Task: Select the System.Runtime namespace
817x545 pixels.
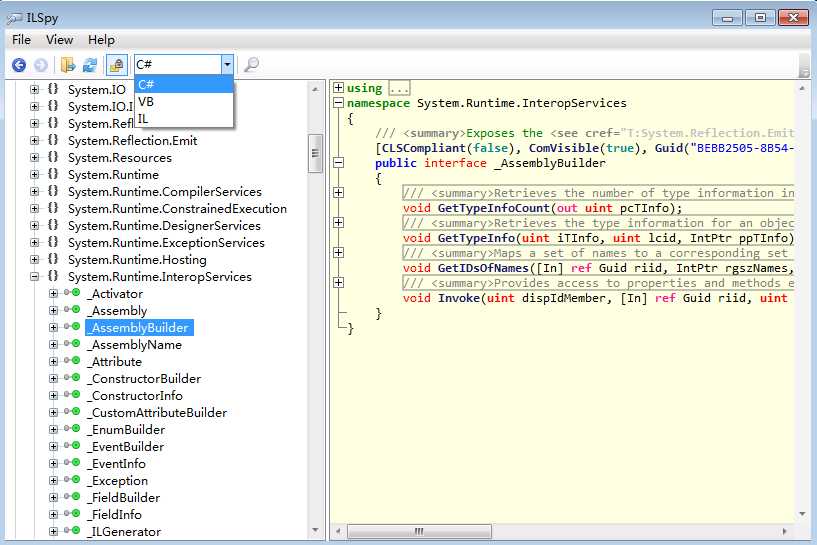Action: 113,175
